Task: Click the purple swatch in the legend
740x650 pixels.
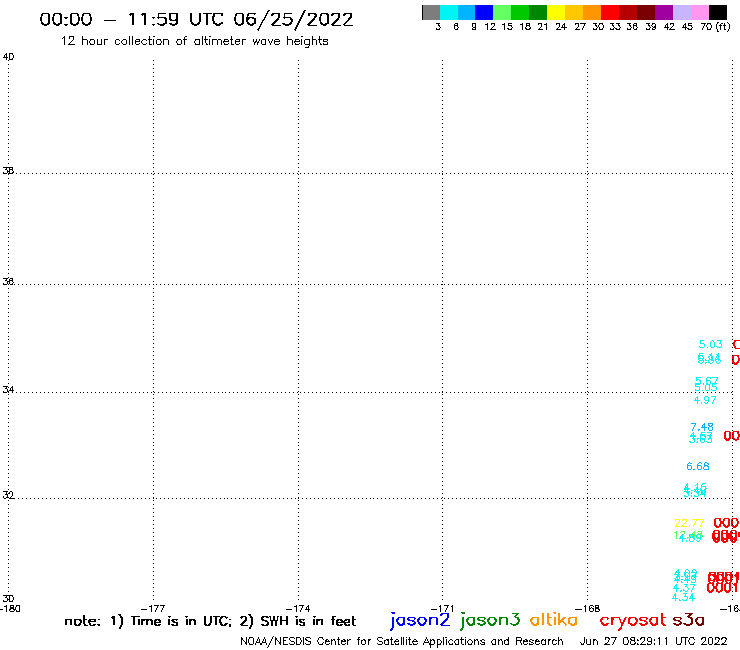Action: tap(664, 12)
